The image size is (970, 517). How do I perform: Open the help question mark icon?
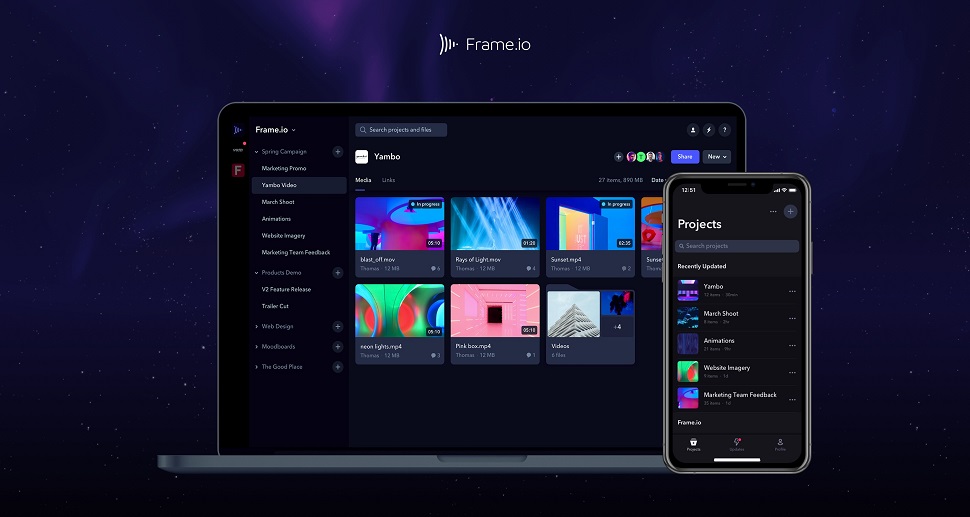[725, 130]
